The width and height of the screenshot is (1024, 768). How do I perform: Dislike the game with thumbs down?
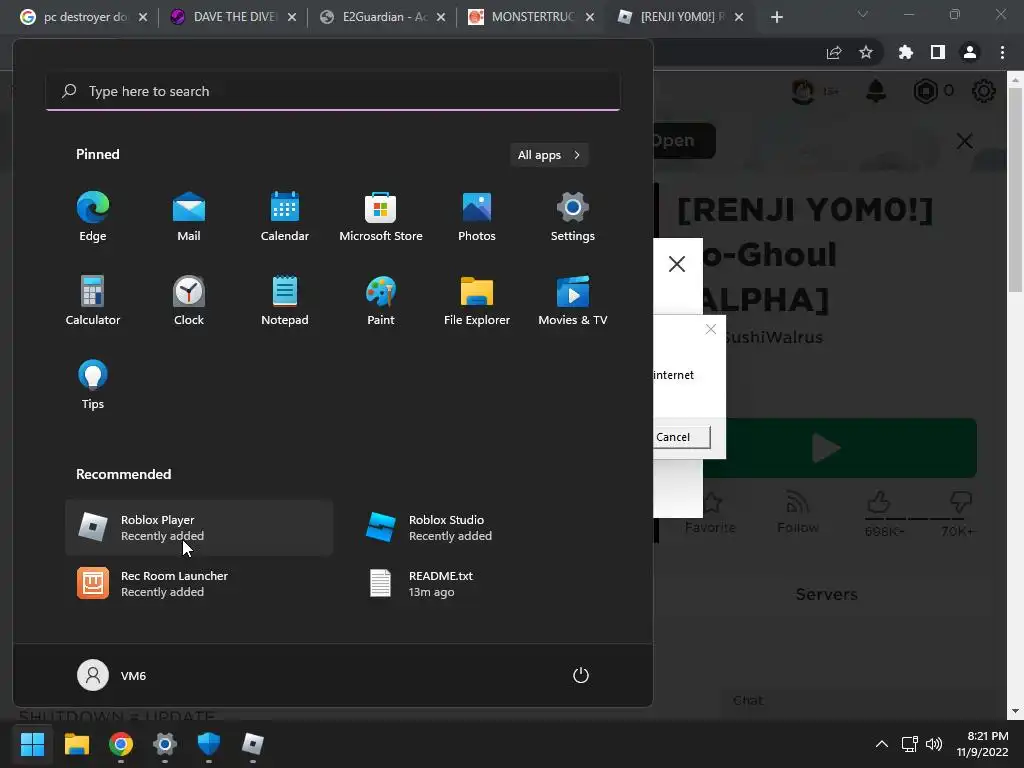coord(960,503)
